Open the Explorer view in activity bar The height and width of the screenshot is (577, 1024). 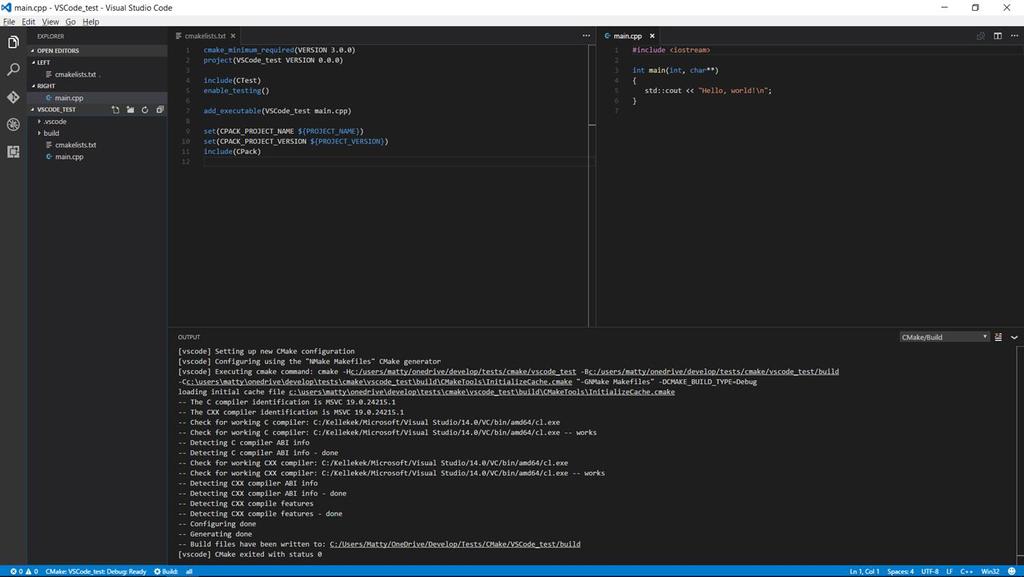tap(13, 42)
